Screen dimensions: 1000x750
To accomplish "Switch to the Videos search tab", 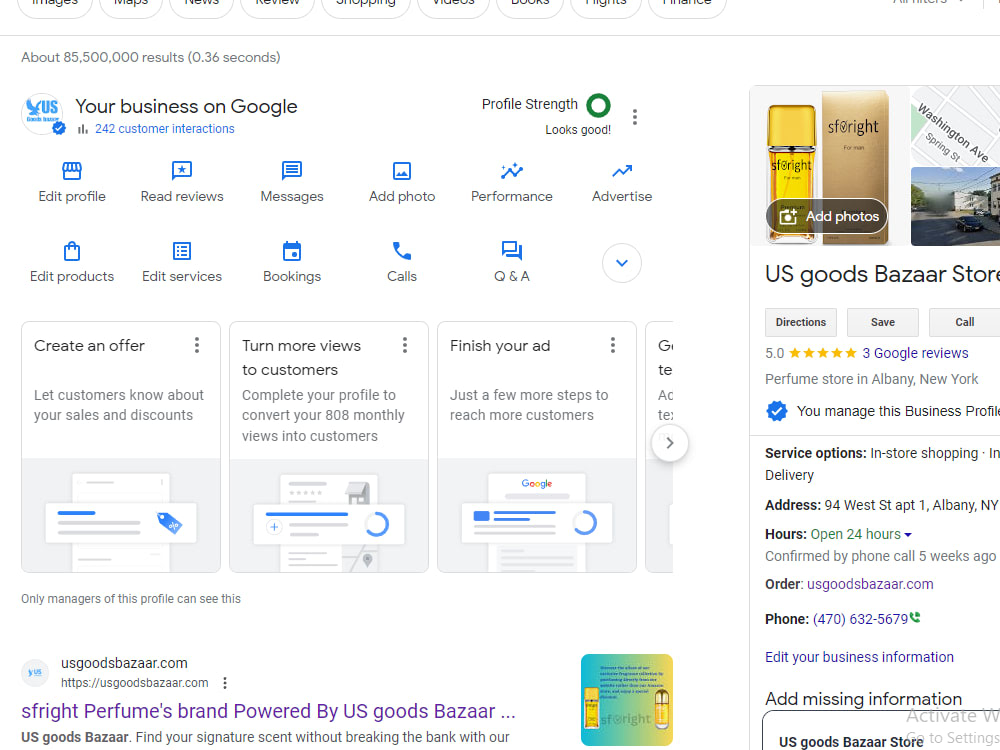I will 453,4.
